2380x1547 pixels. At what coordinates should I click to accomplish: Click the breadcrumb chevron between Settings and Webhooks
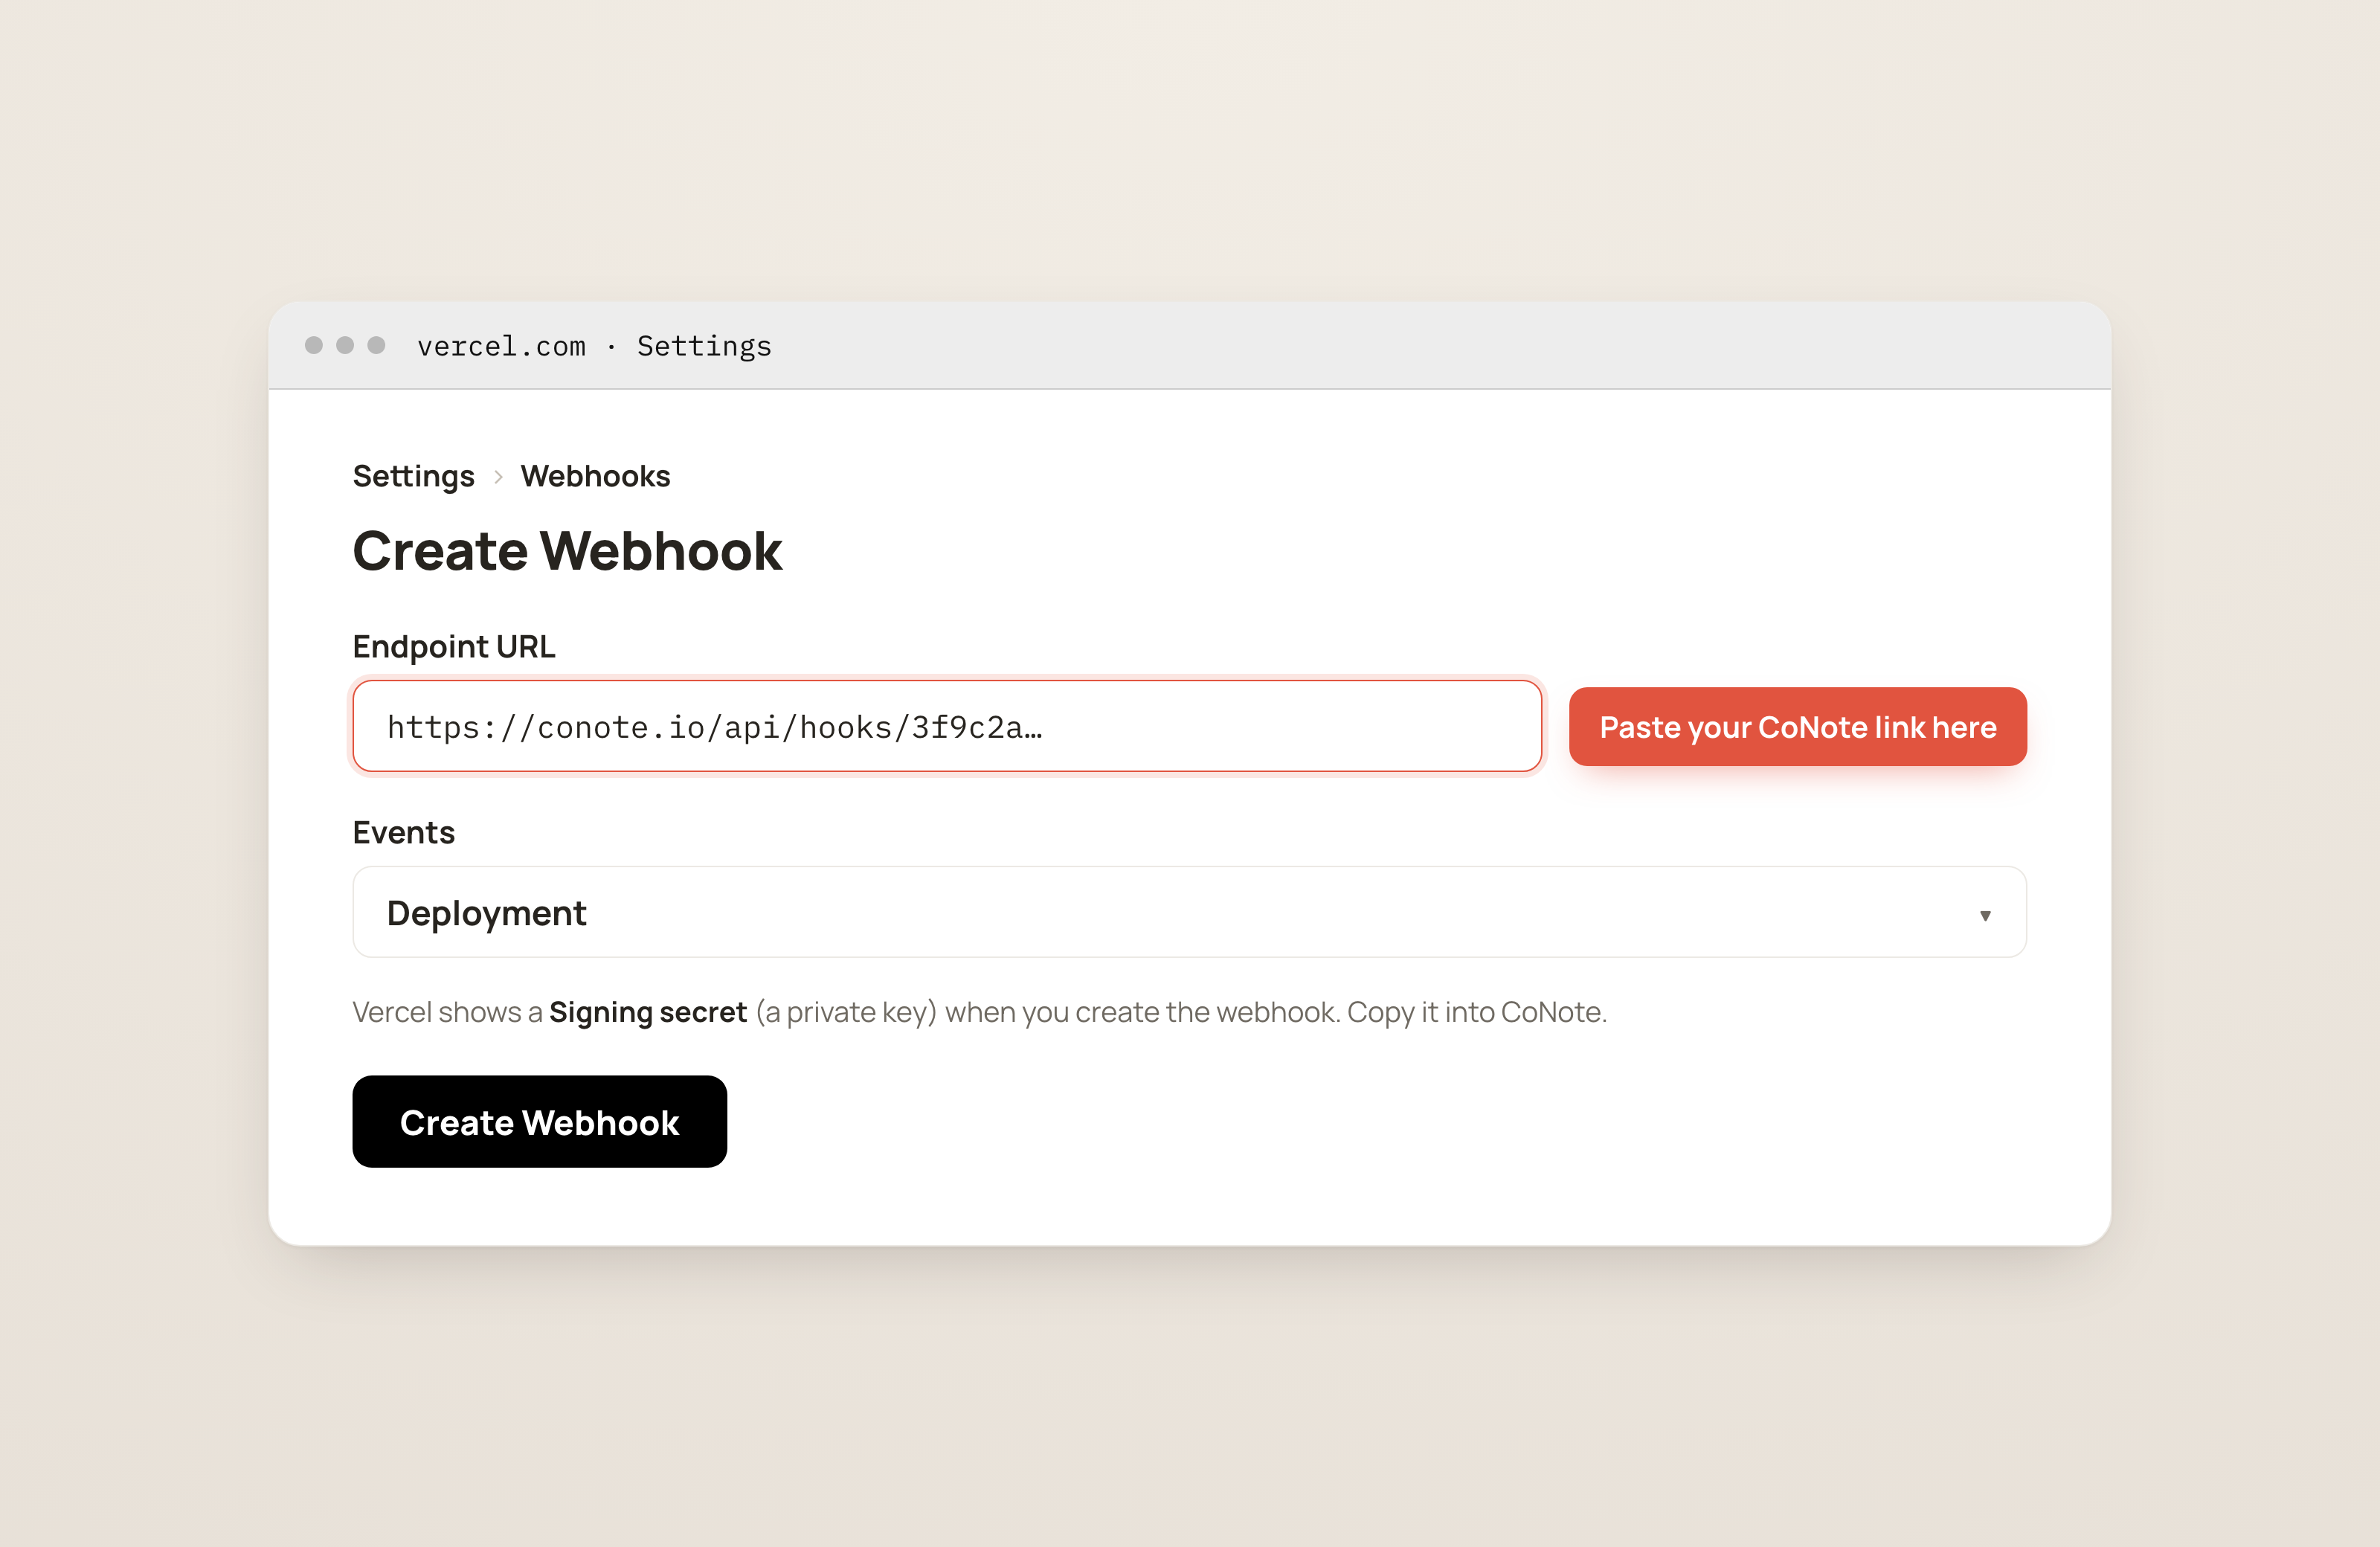(498, 477)
